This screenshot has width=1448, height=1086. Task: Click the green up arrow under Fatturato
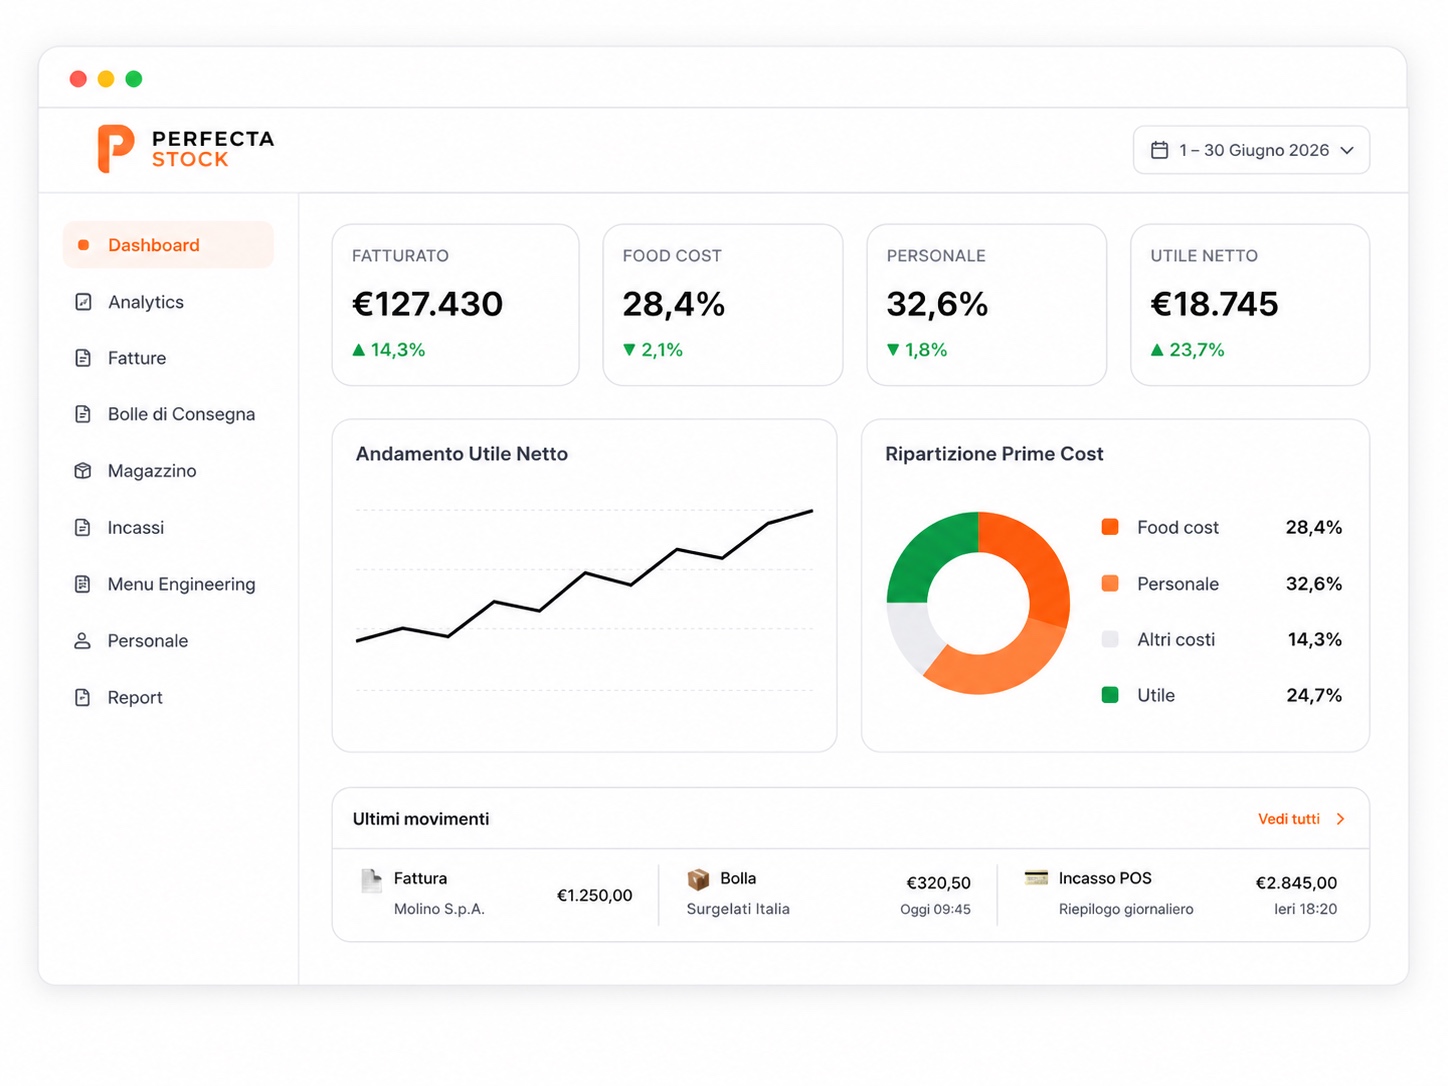point(359,350)
